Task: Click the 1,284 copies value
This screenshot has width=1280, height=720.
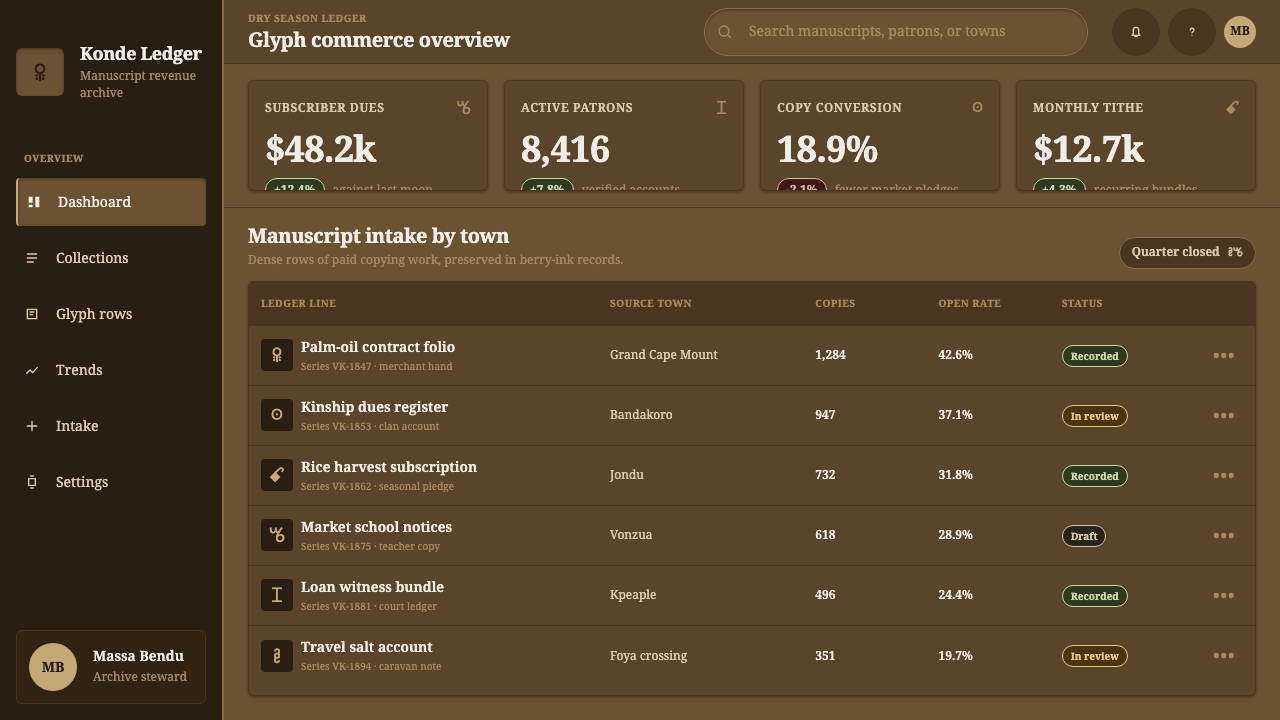Action: (830, 355)
